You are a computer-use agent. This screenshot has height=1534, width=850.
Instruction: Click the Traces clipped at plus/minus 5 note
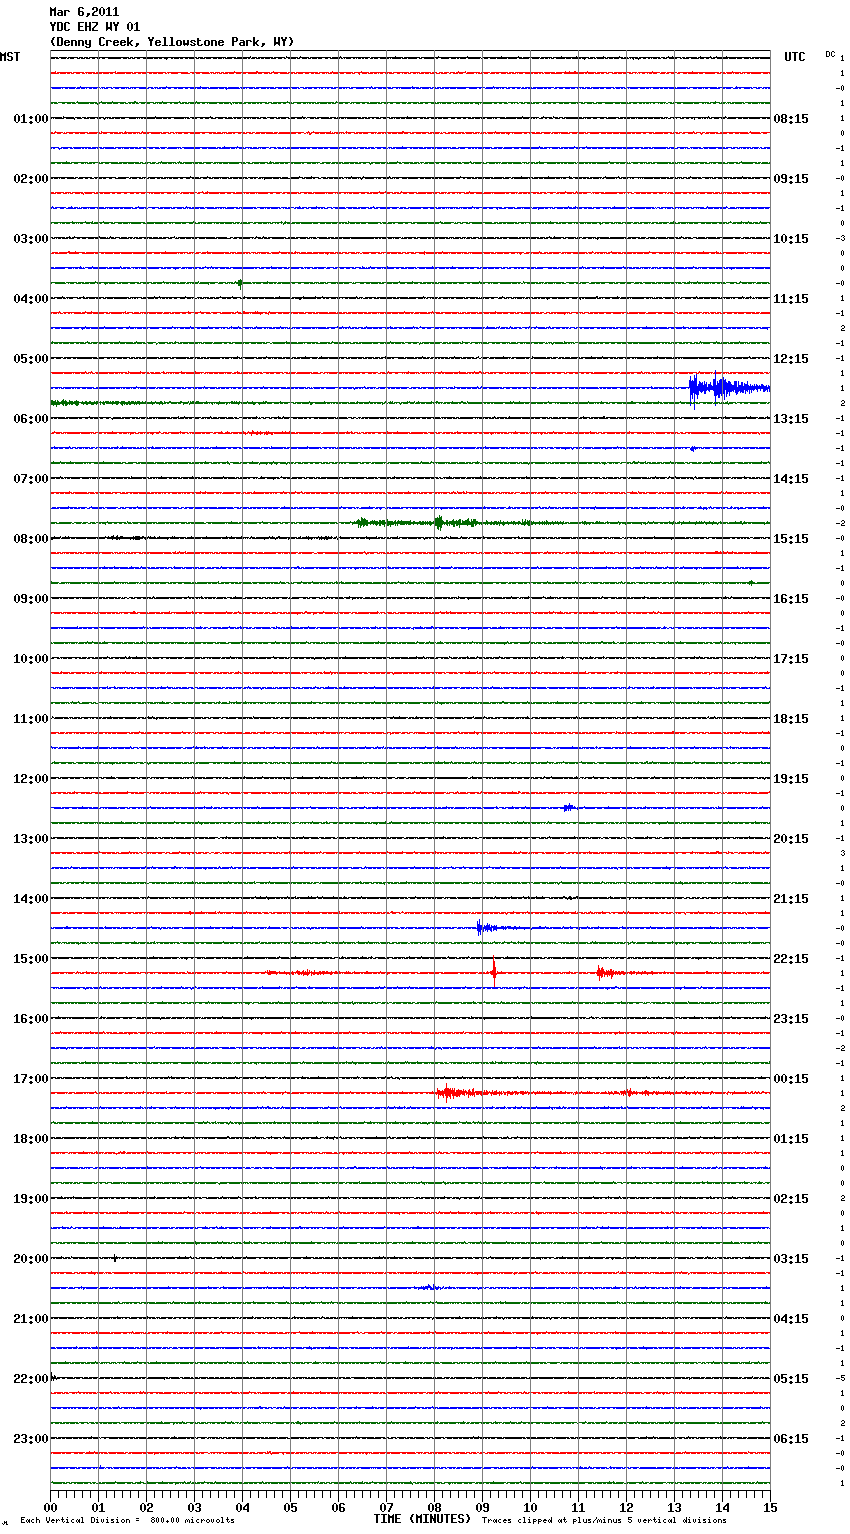pyautogui.click(x=604, y=1521)
